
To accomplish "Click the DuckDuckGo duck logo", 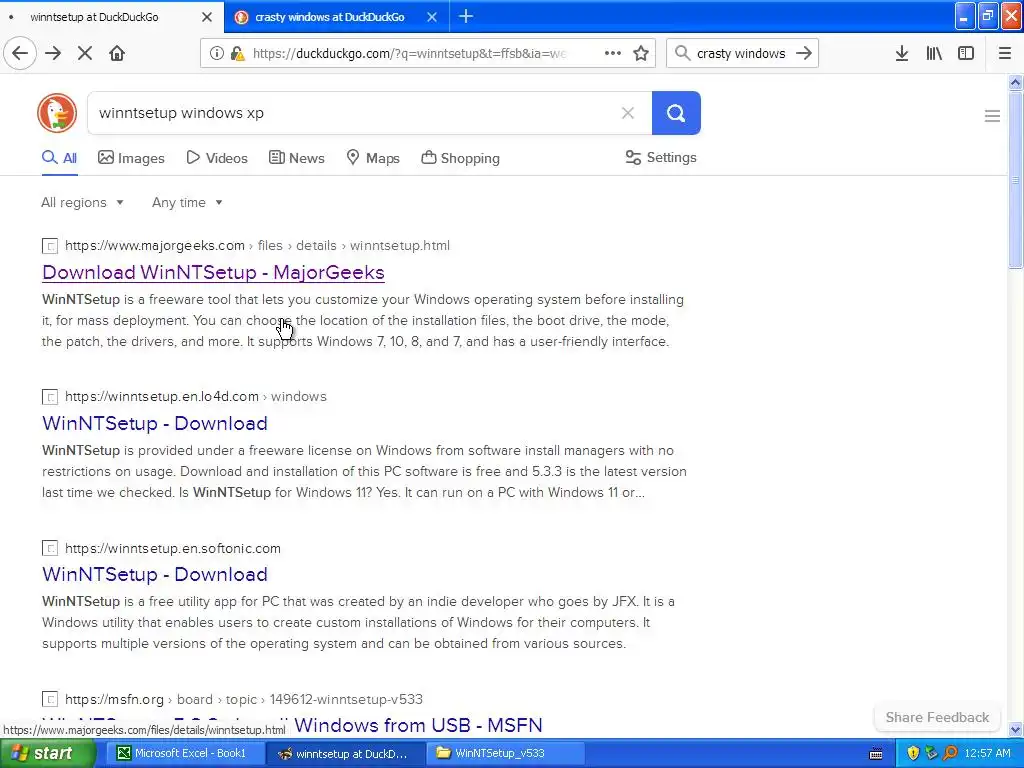I will (x=57, y=113).
